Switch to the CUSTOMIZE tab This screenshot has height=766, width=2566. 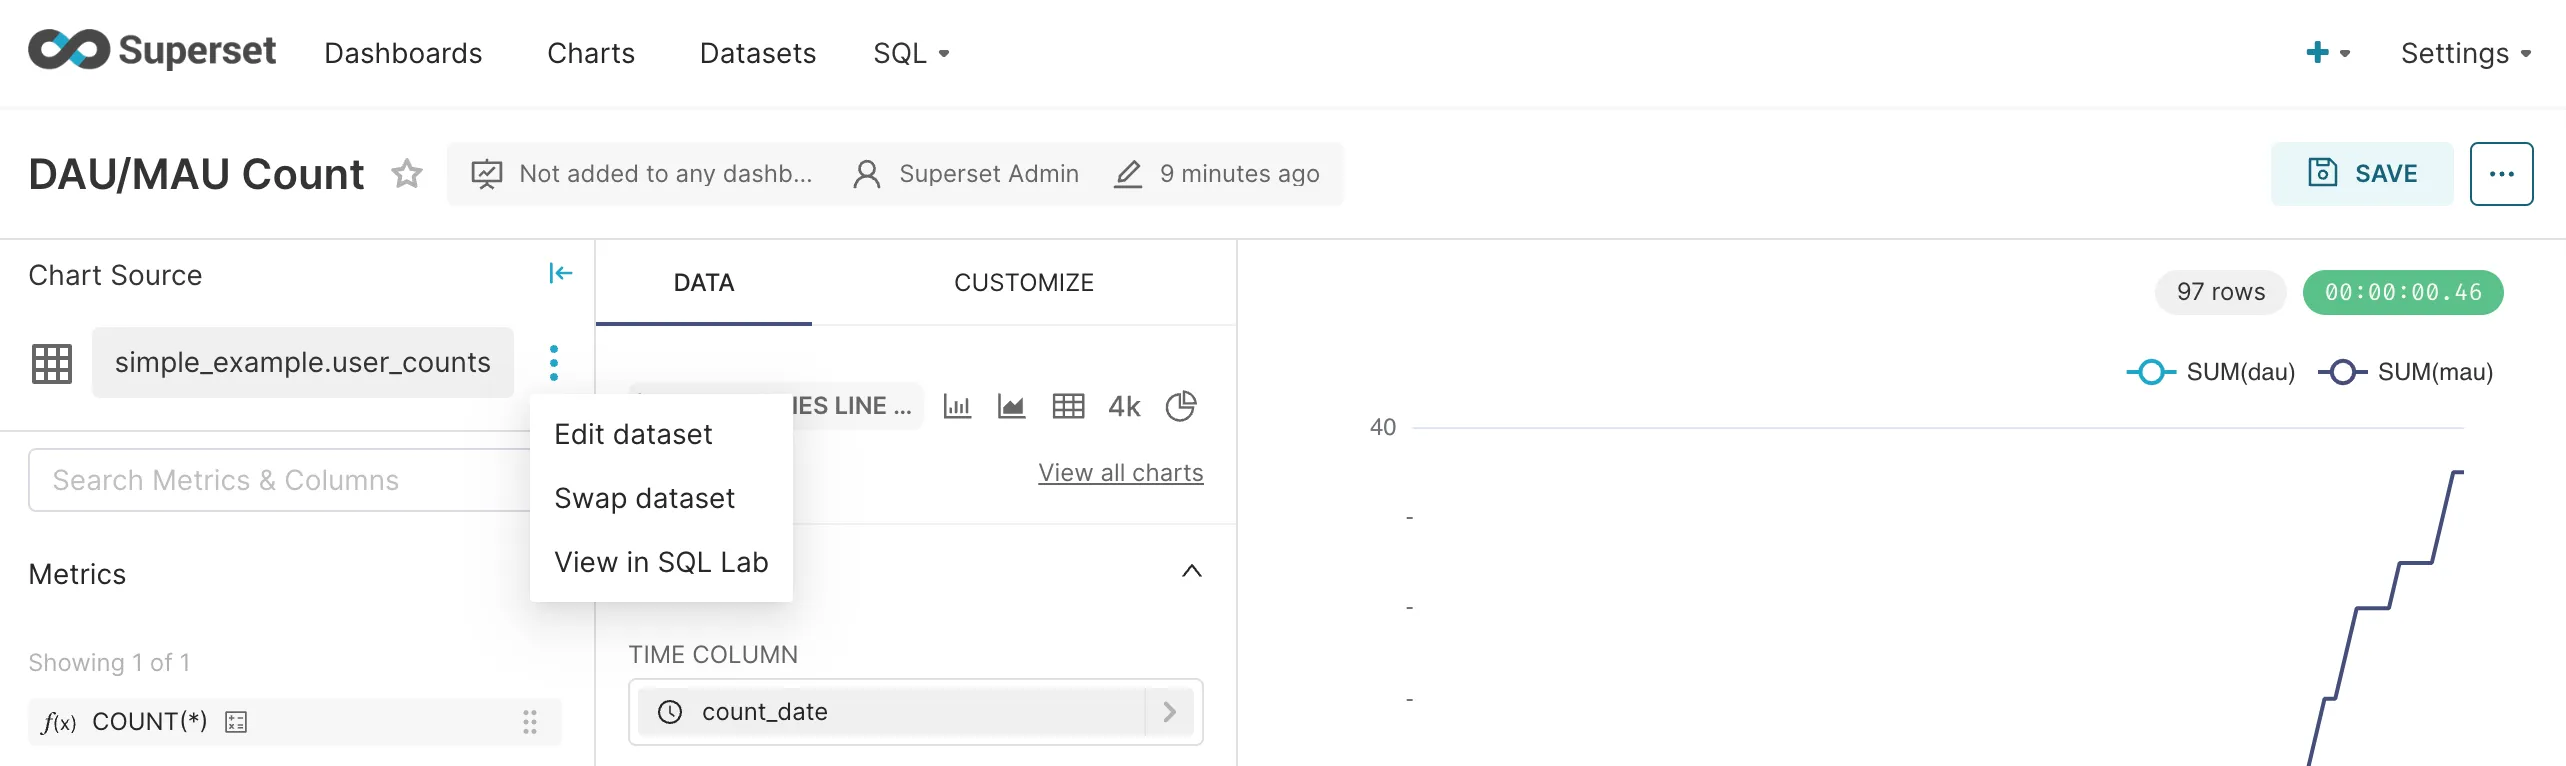point(1023,283)
